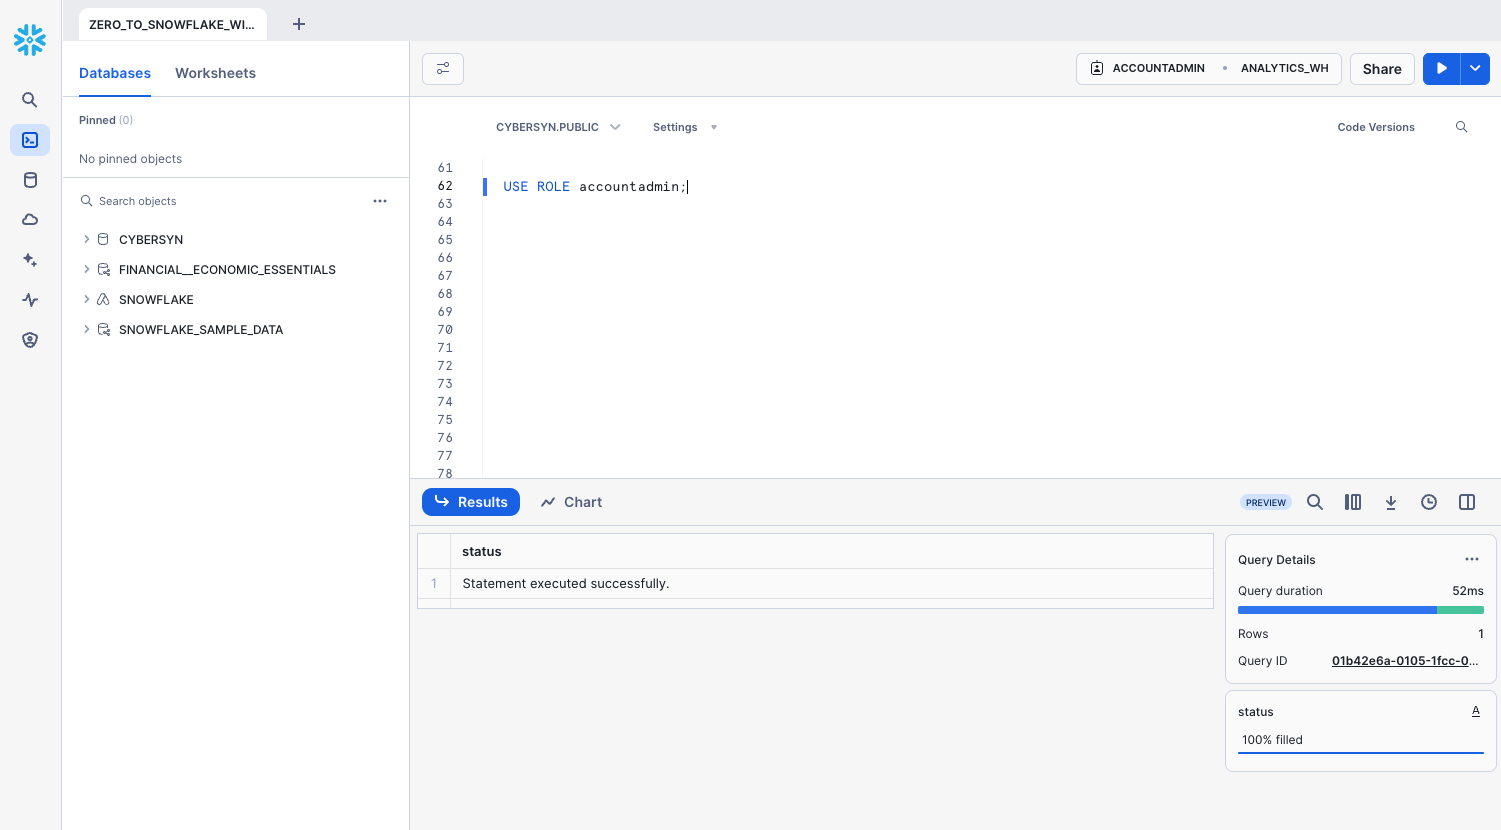The height and width of the screenshot is (830, 1501).
Task: Open query history via the clock icon
Action: [1429, 502]
